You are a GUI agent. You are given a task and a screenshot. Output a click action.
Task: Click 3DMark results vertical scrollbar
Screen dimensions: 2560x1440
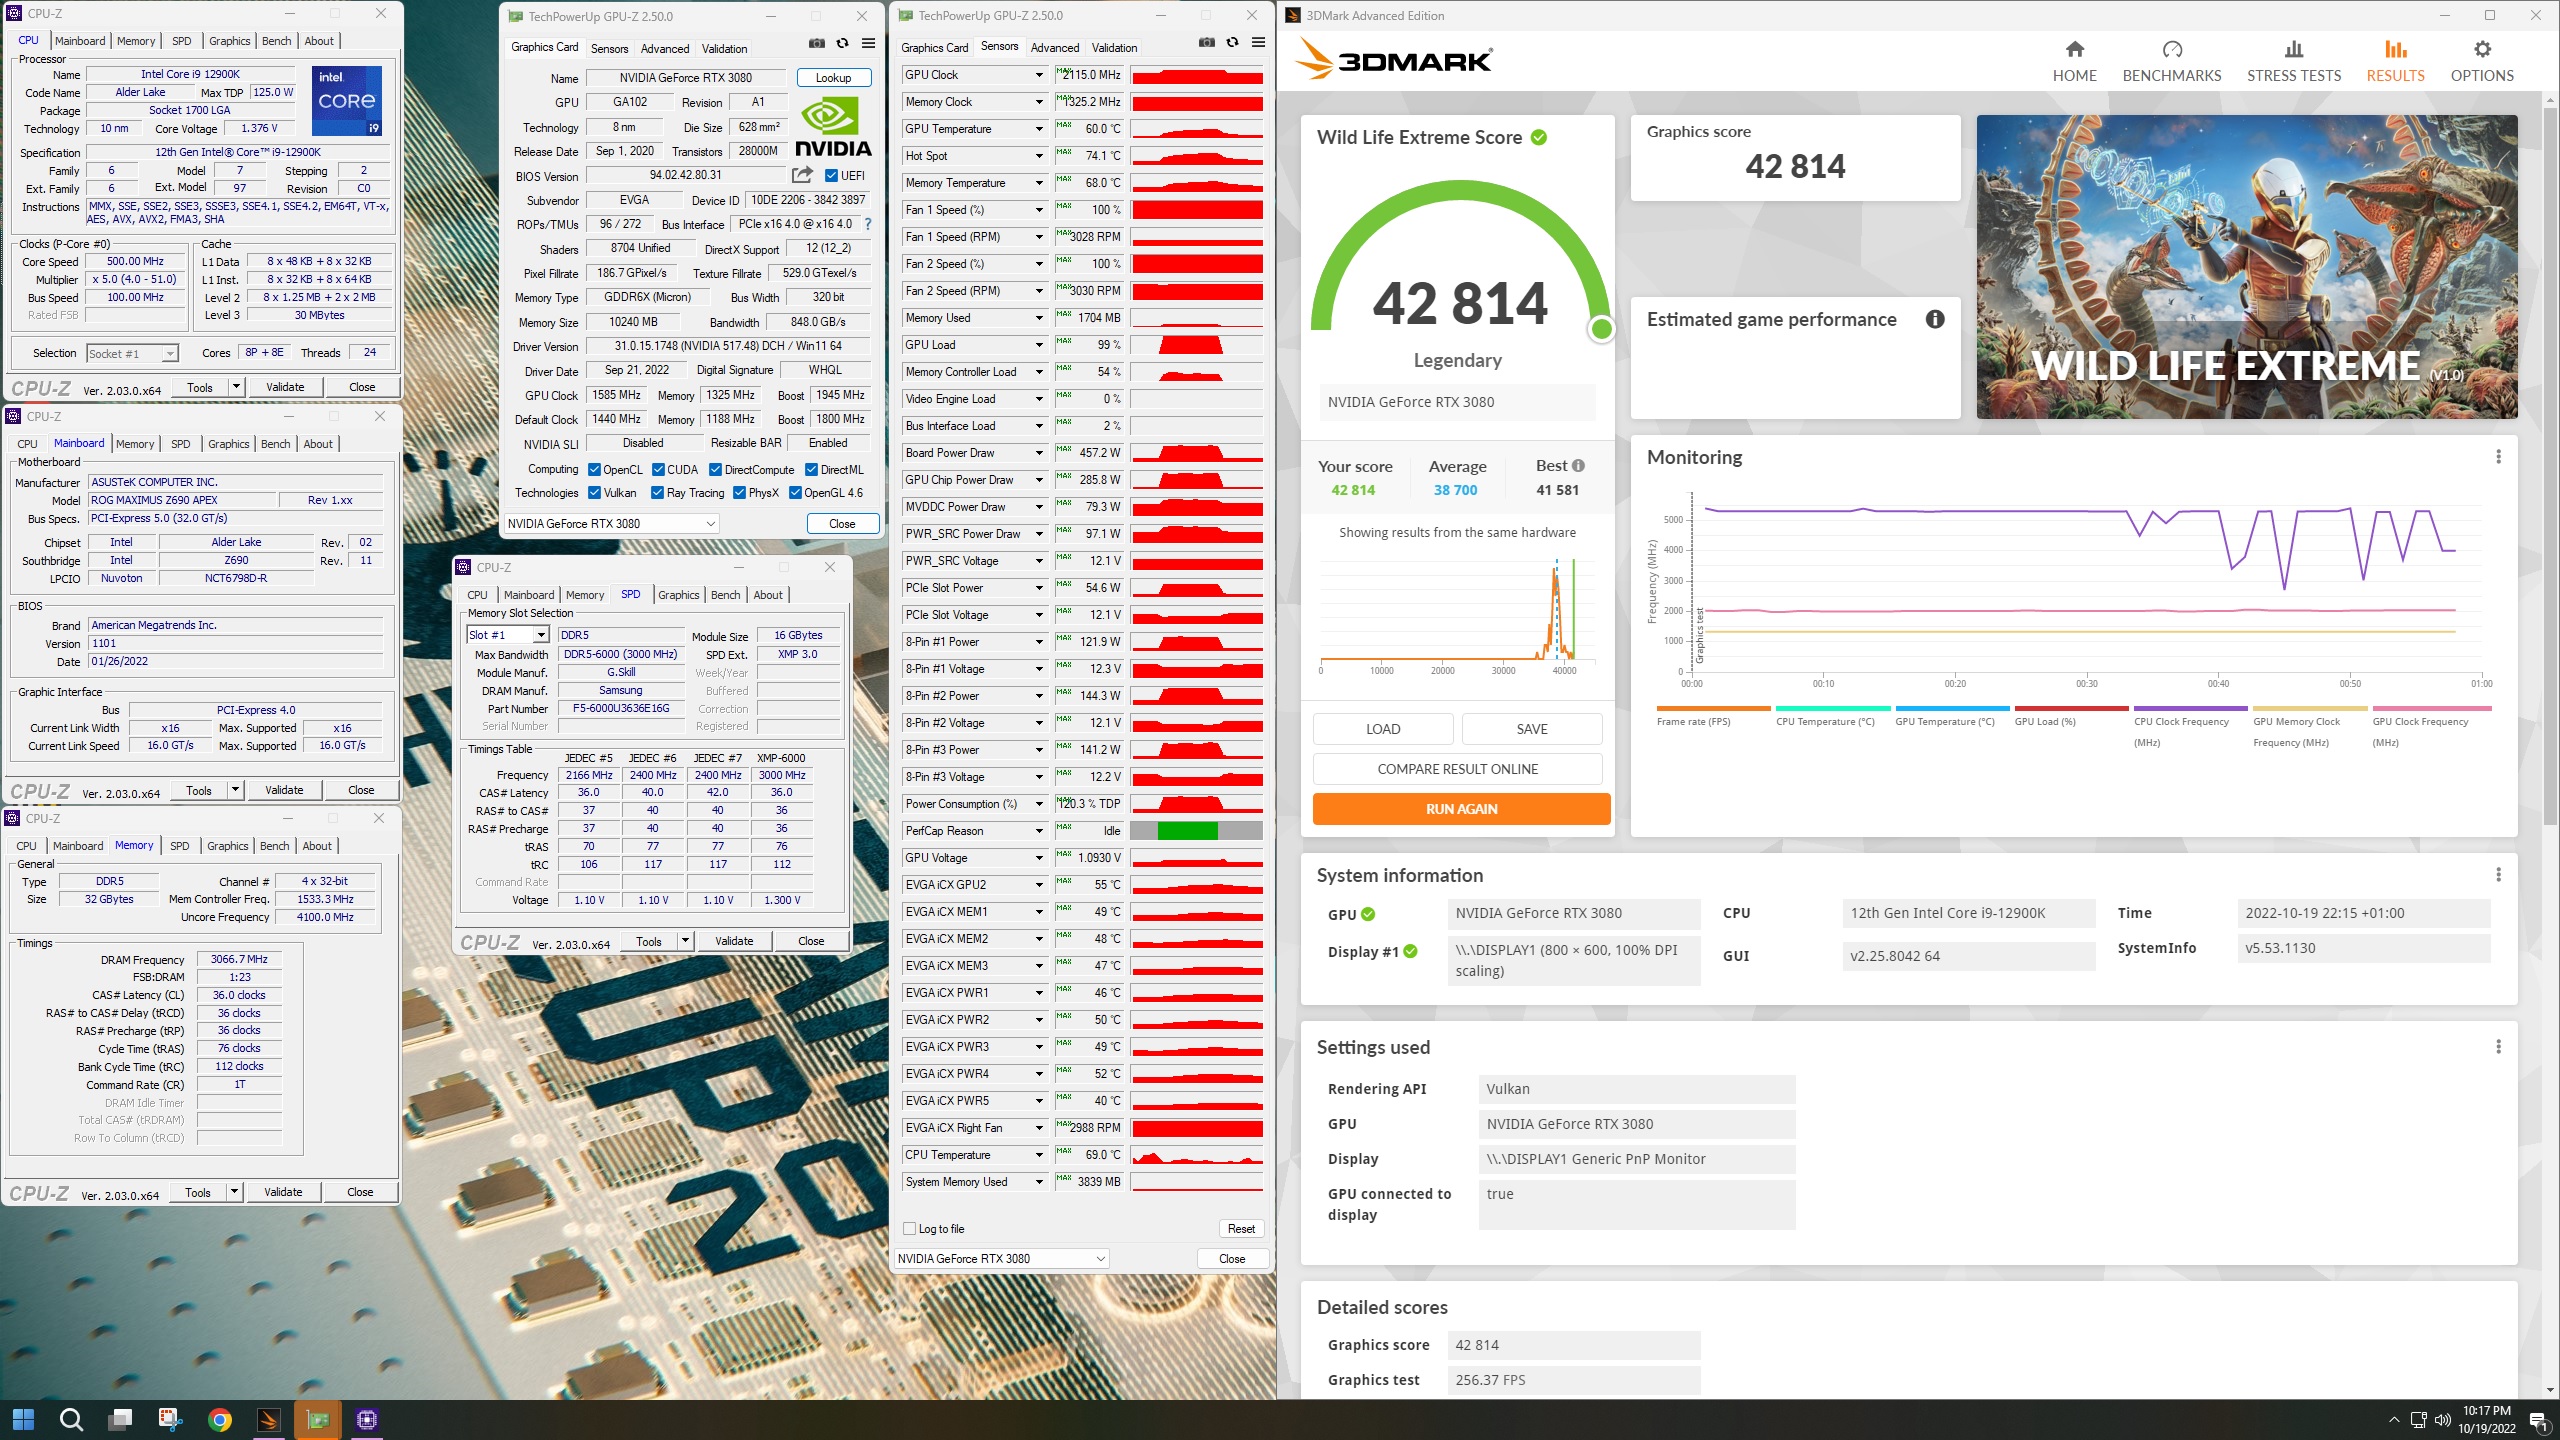pos(2550,465)
